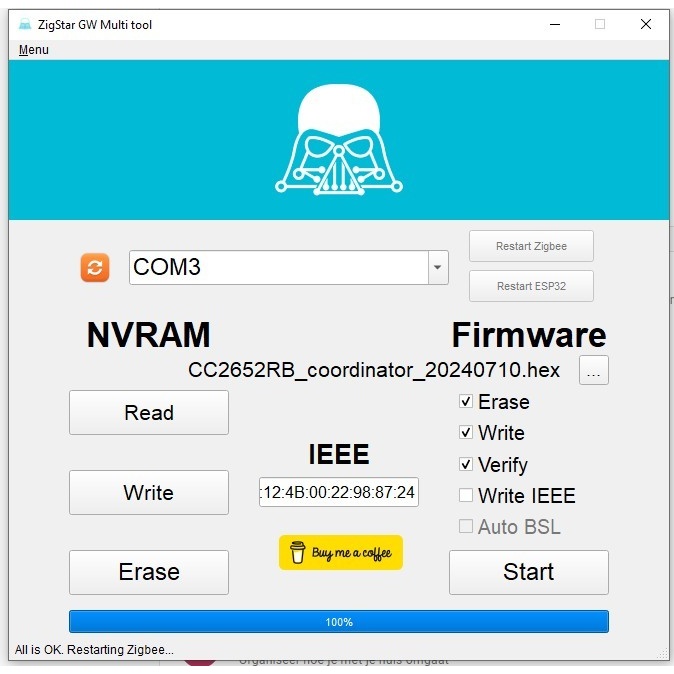Minimize the ZigStar GW Multi tool window
Viewport: 674px width, 674px height.
(x=555, y=25)
